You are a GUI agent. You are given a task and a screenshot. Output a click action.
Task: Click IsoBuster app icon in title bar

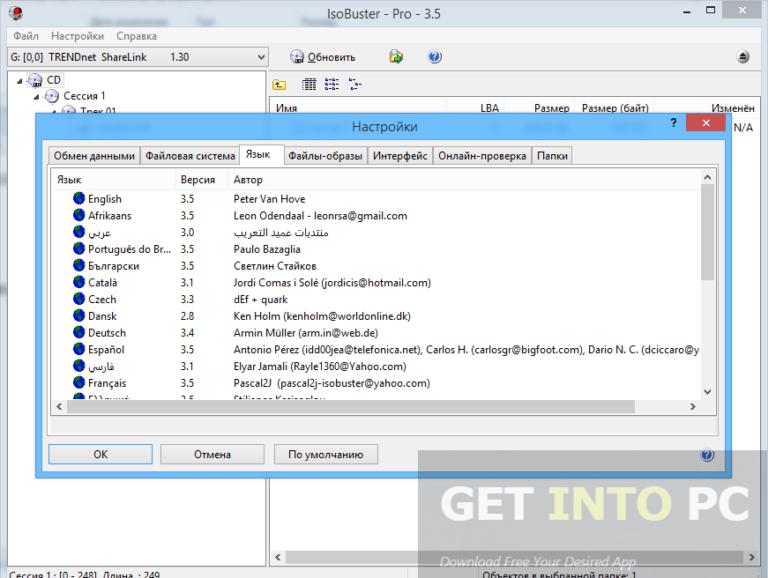tap(16, 13)
